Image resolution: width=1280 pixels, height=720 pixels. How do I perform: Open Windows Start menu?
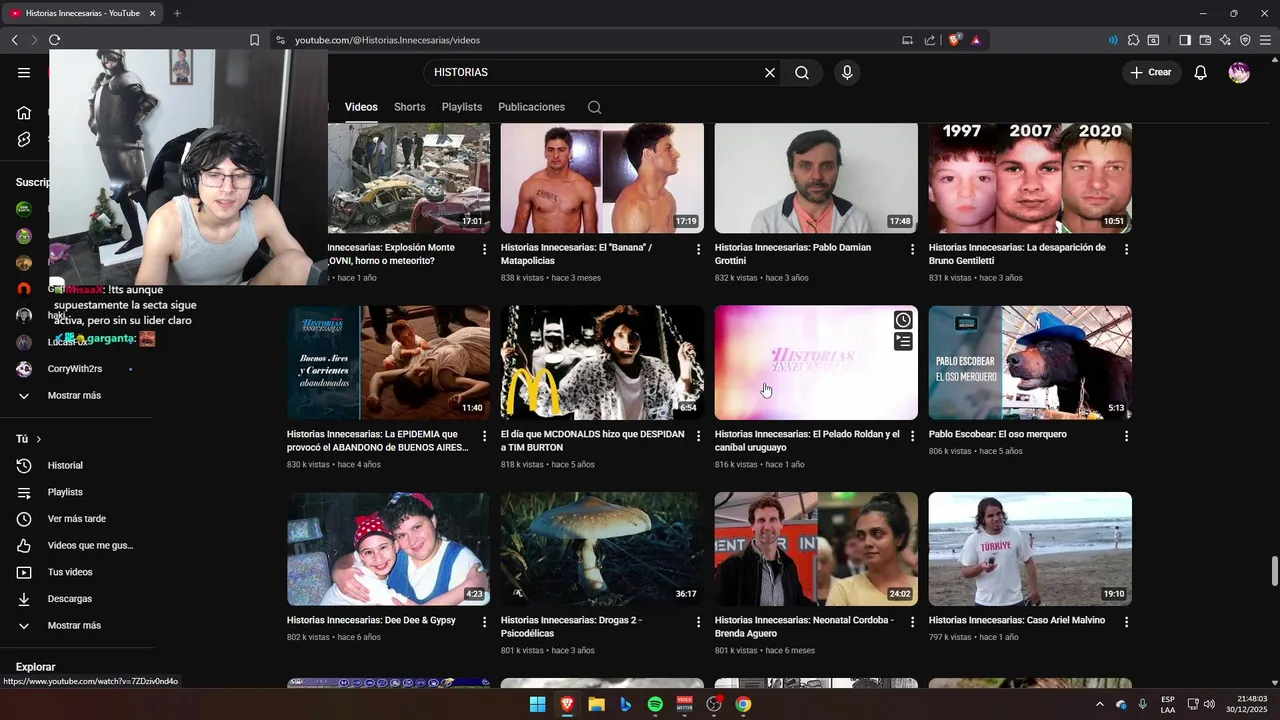coord(537,704)
